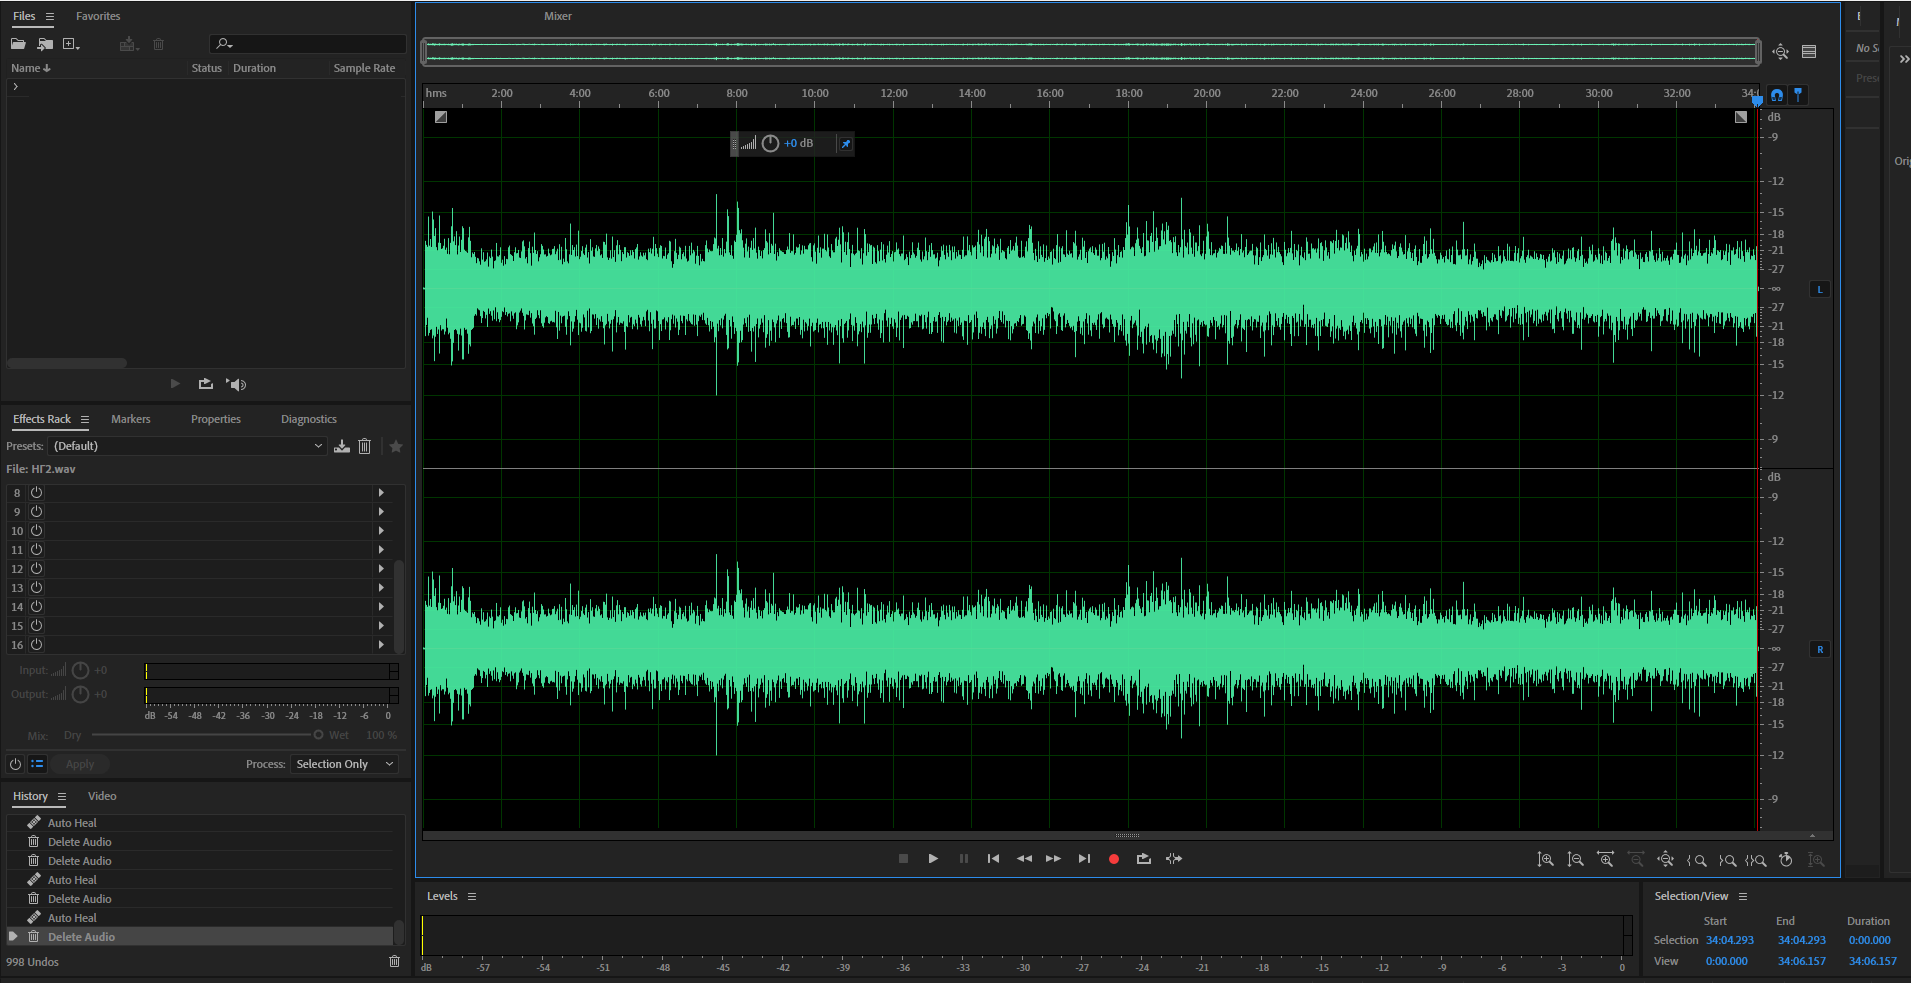Click the transport Loop Playback icon
This screenshot has height=983, width=1911.
(x=1144, y=859)
